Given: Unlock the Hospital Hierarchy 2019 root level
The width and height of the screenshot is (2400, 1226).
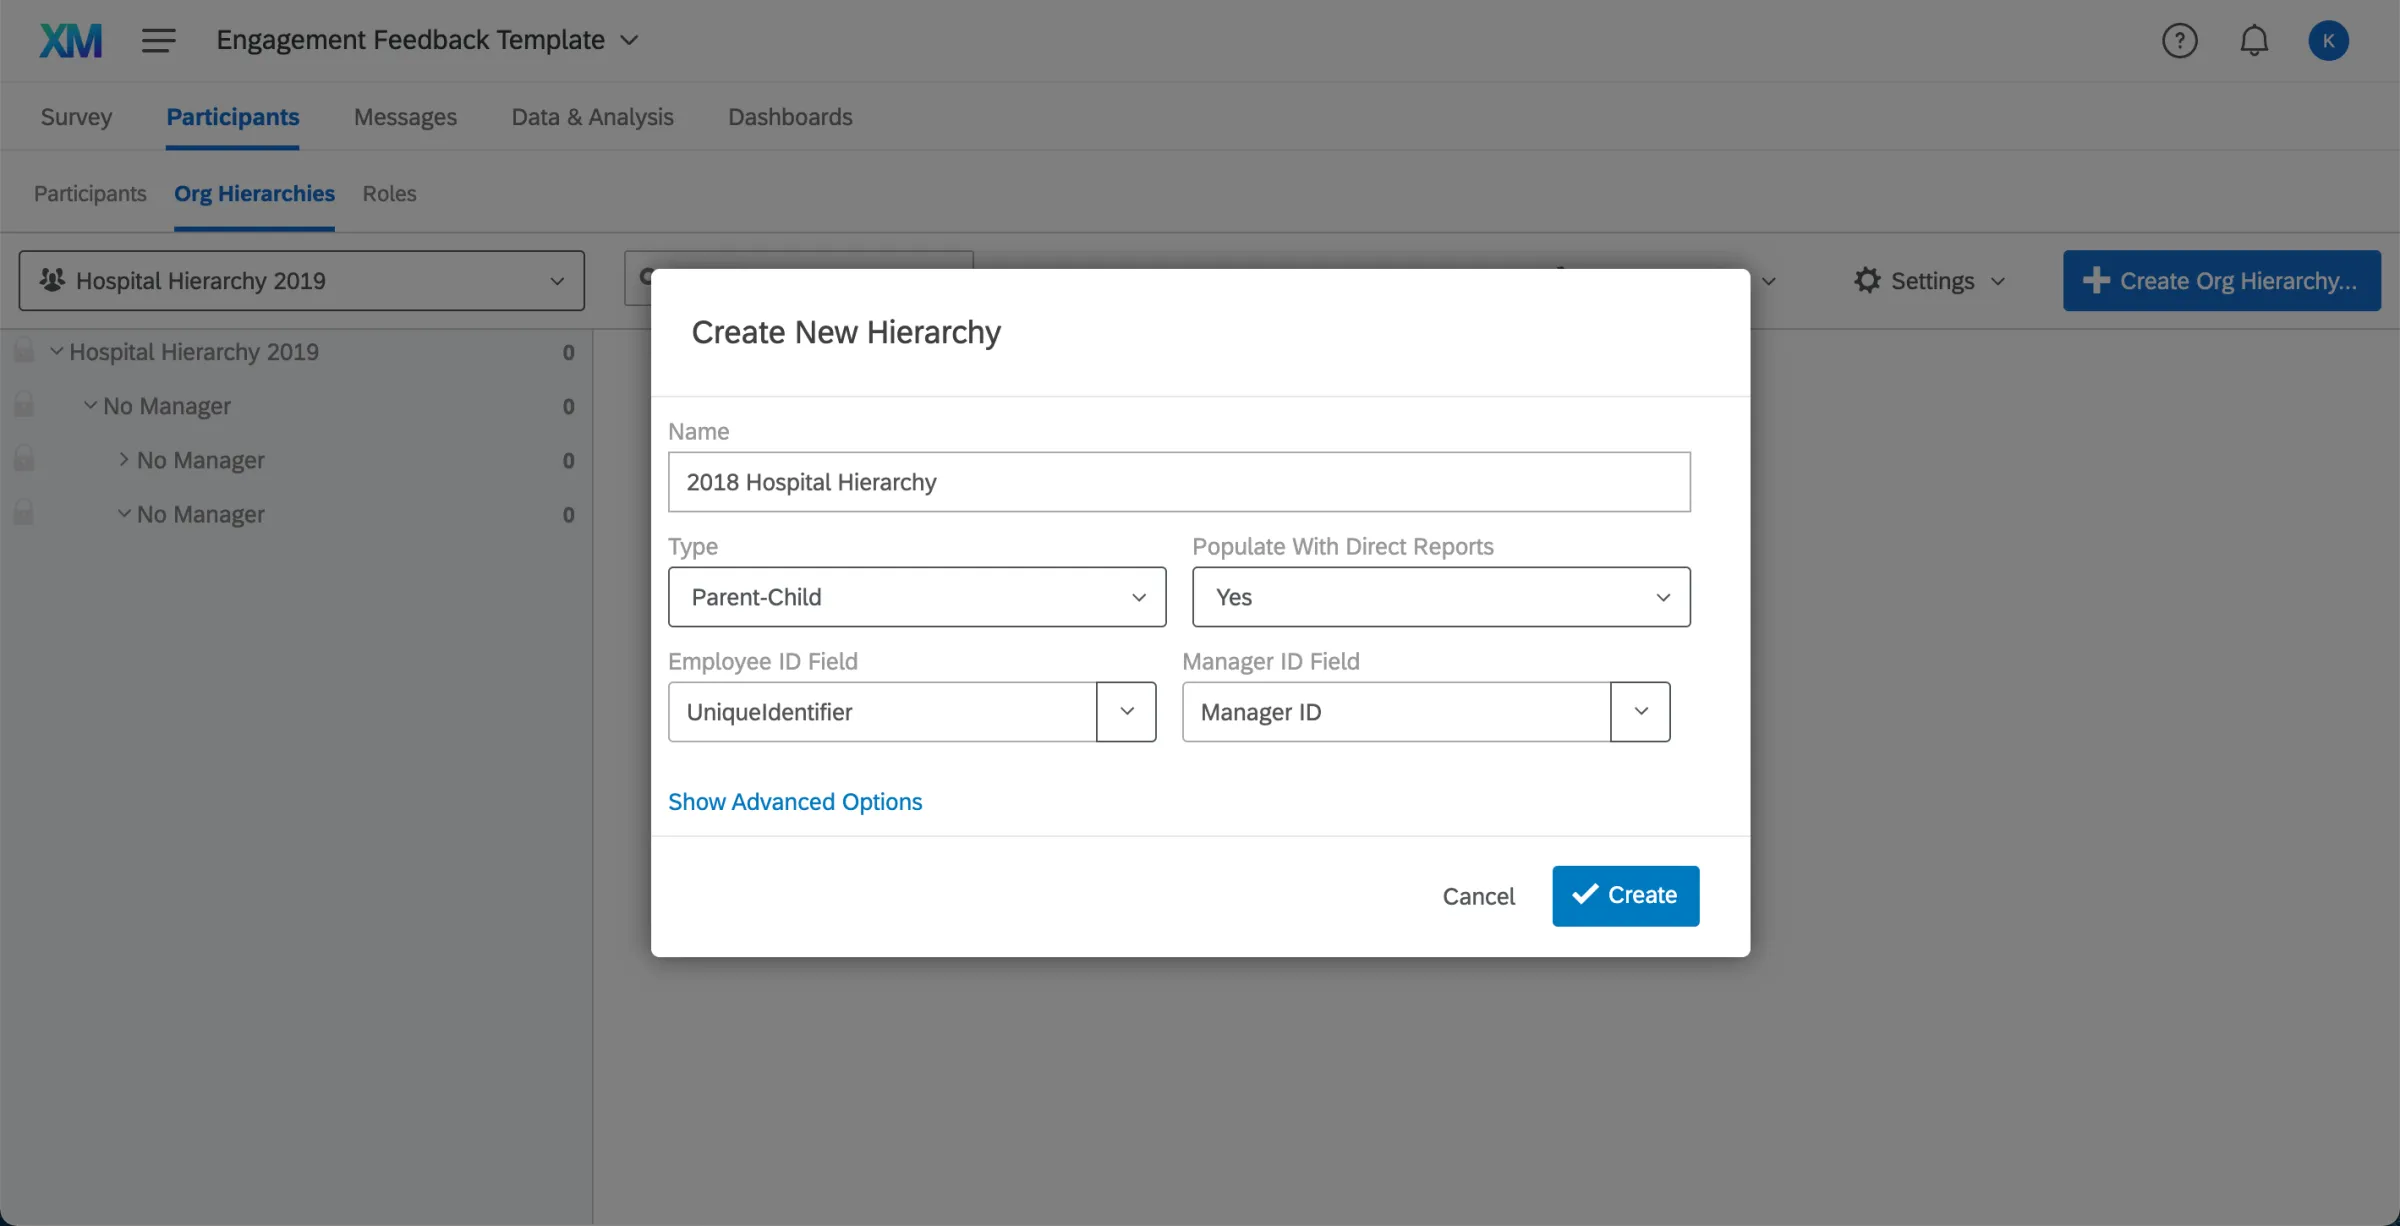Looking at the screenshot, I should [23, 350].
